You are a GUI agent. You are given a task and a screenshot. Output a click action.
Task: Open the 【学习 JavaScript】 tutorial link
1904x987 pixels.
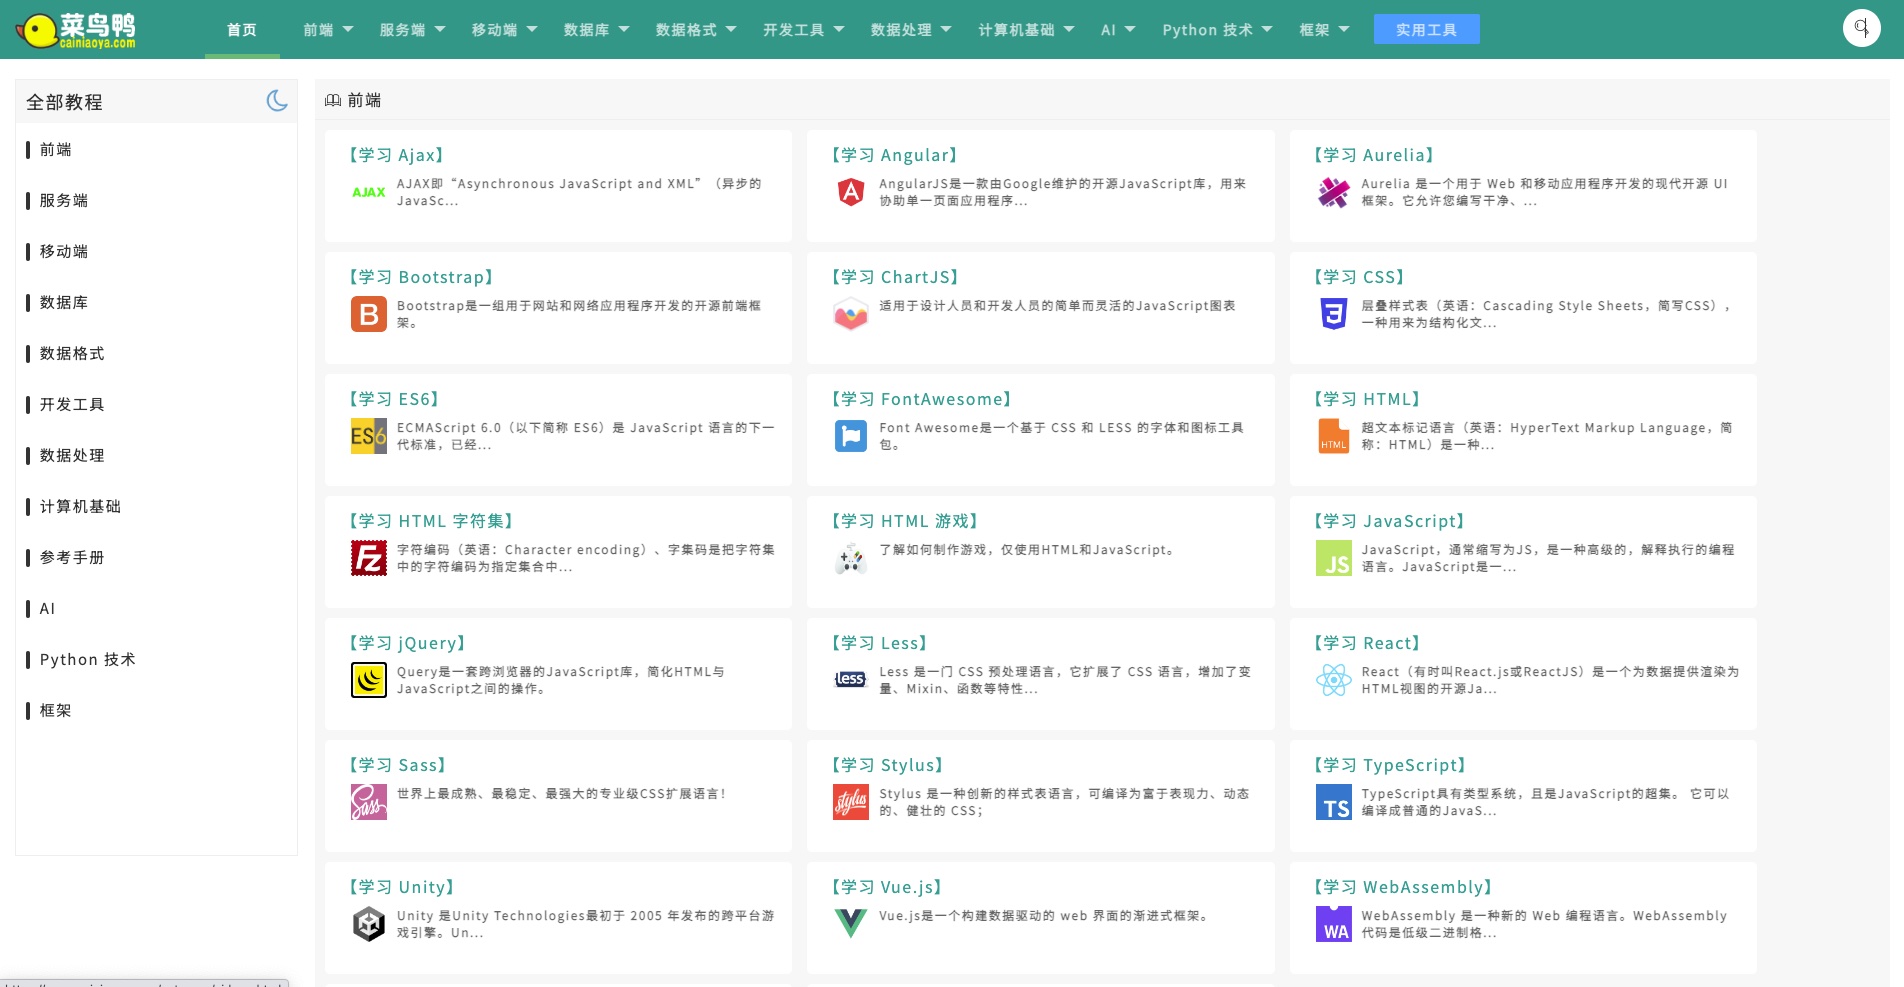click(1388, 521)
